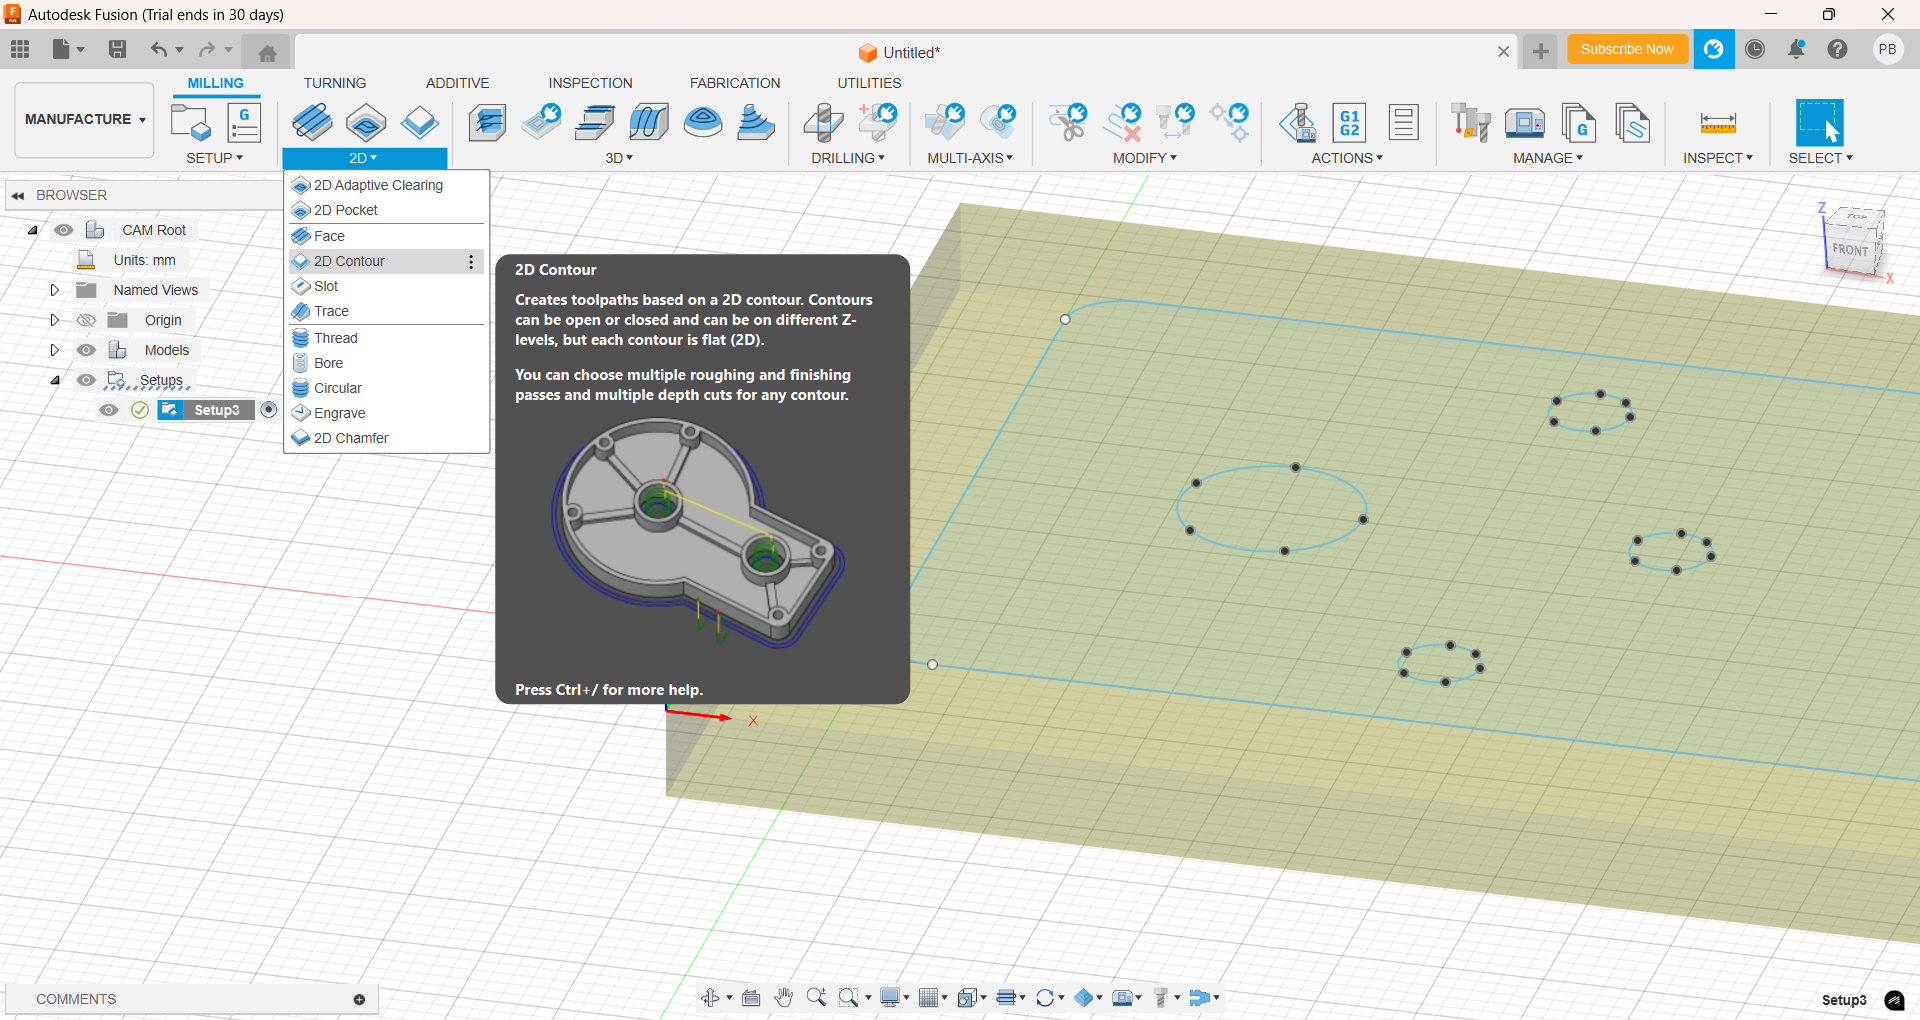Activate the Select tool icon

(x=1819, y=123)
